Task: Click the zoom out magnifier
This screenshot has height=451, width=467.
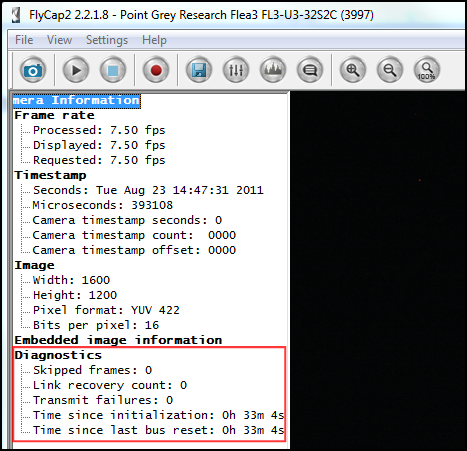Action: point(390,70)
